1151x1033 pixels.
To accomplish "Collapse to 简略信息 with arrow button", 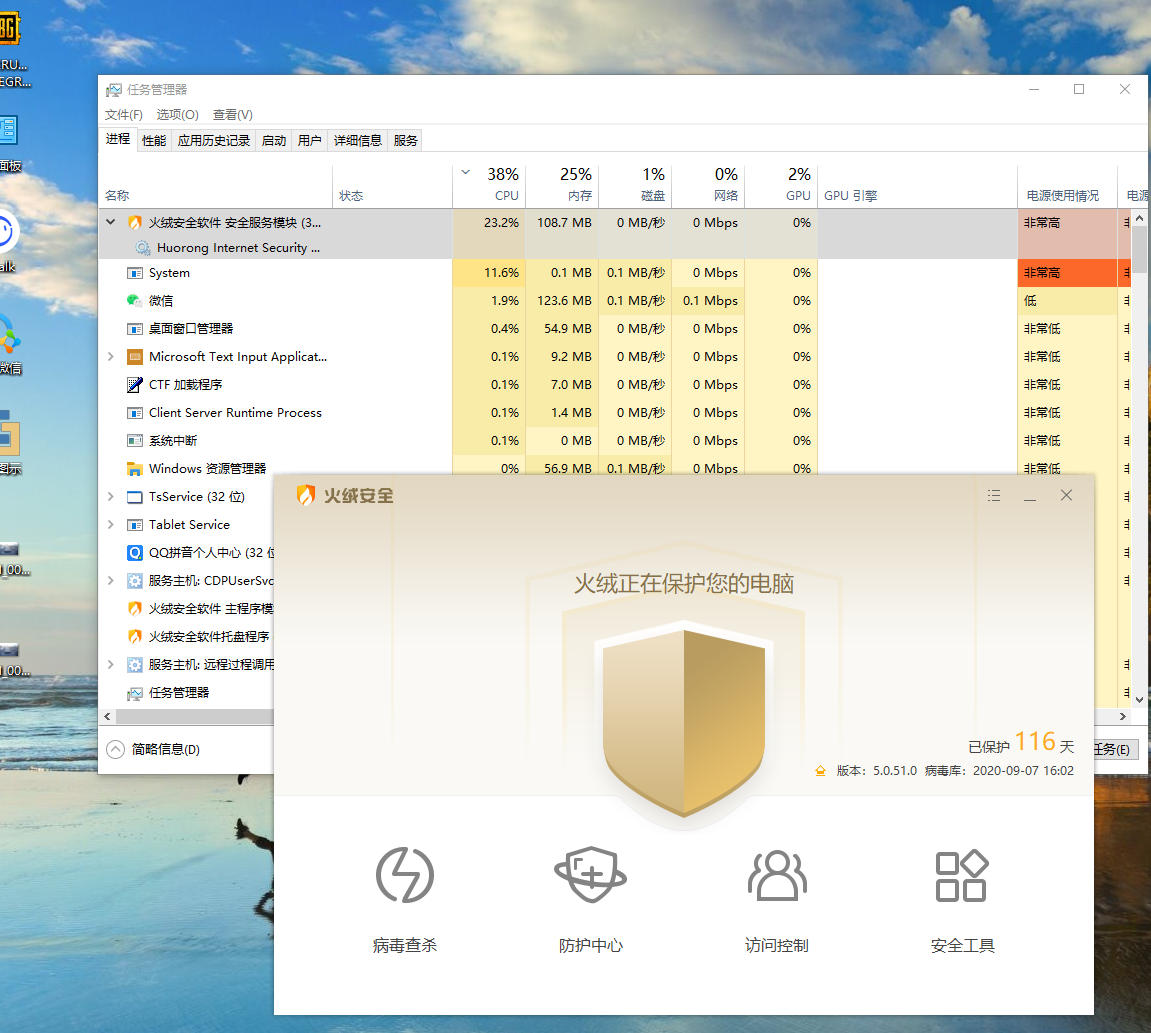I will point(115,749).
